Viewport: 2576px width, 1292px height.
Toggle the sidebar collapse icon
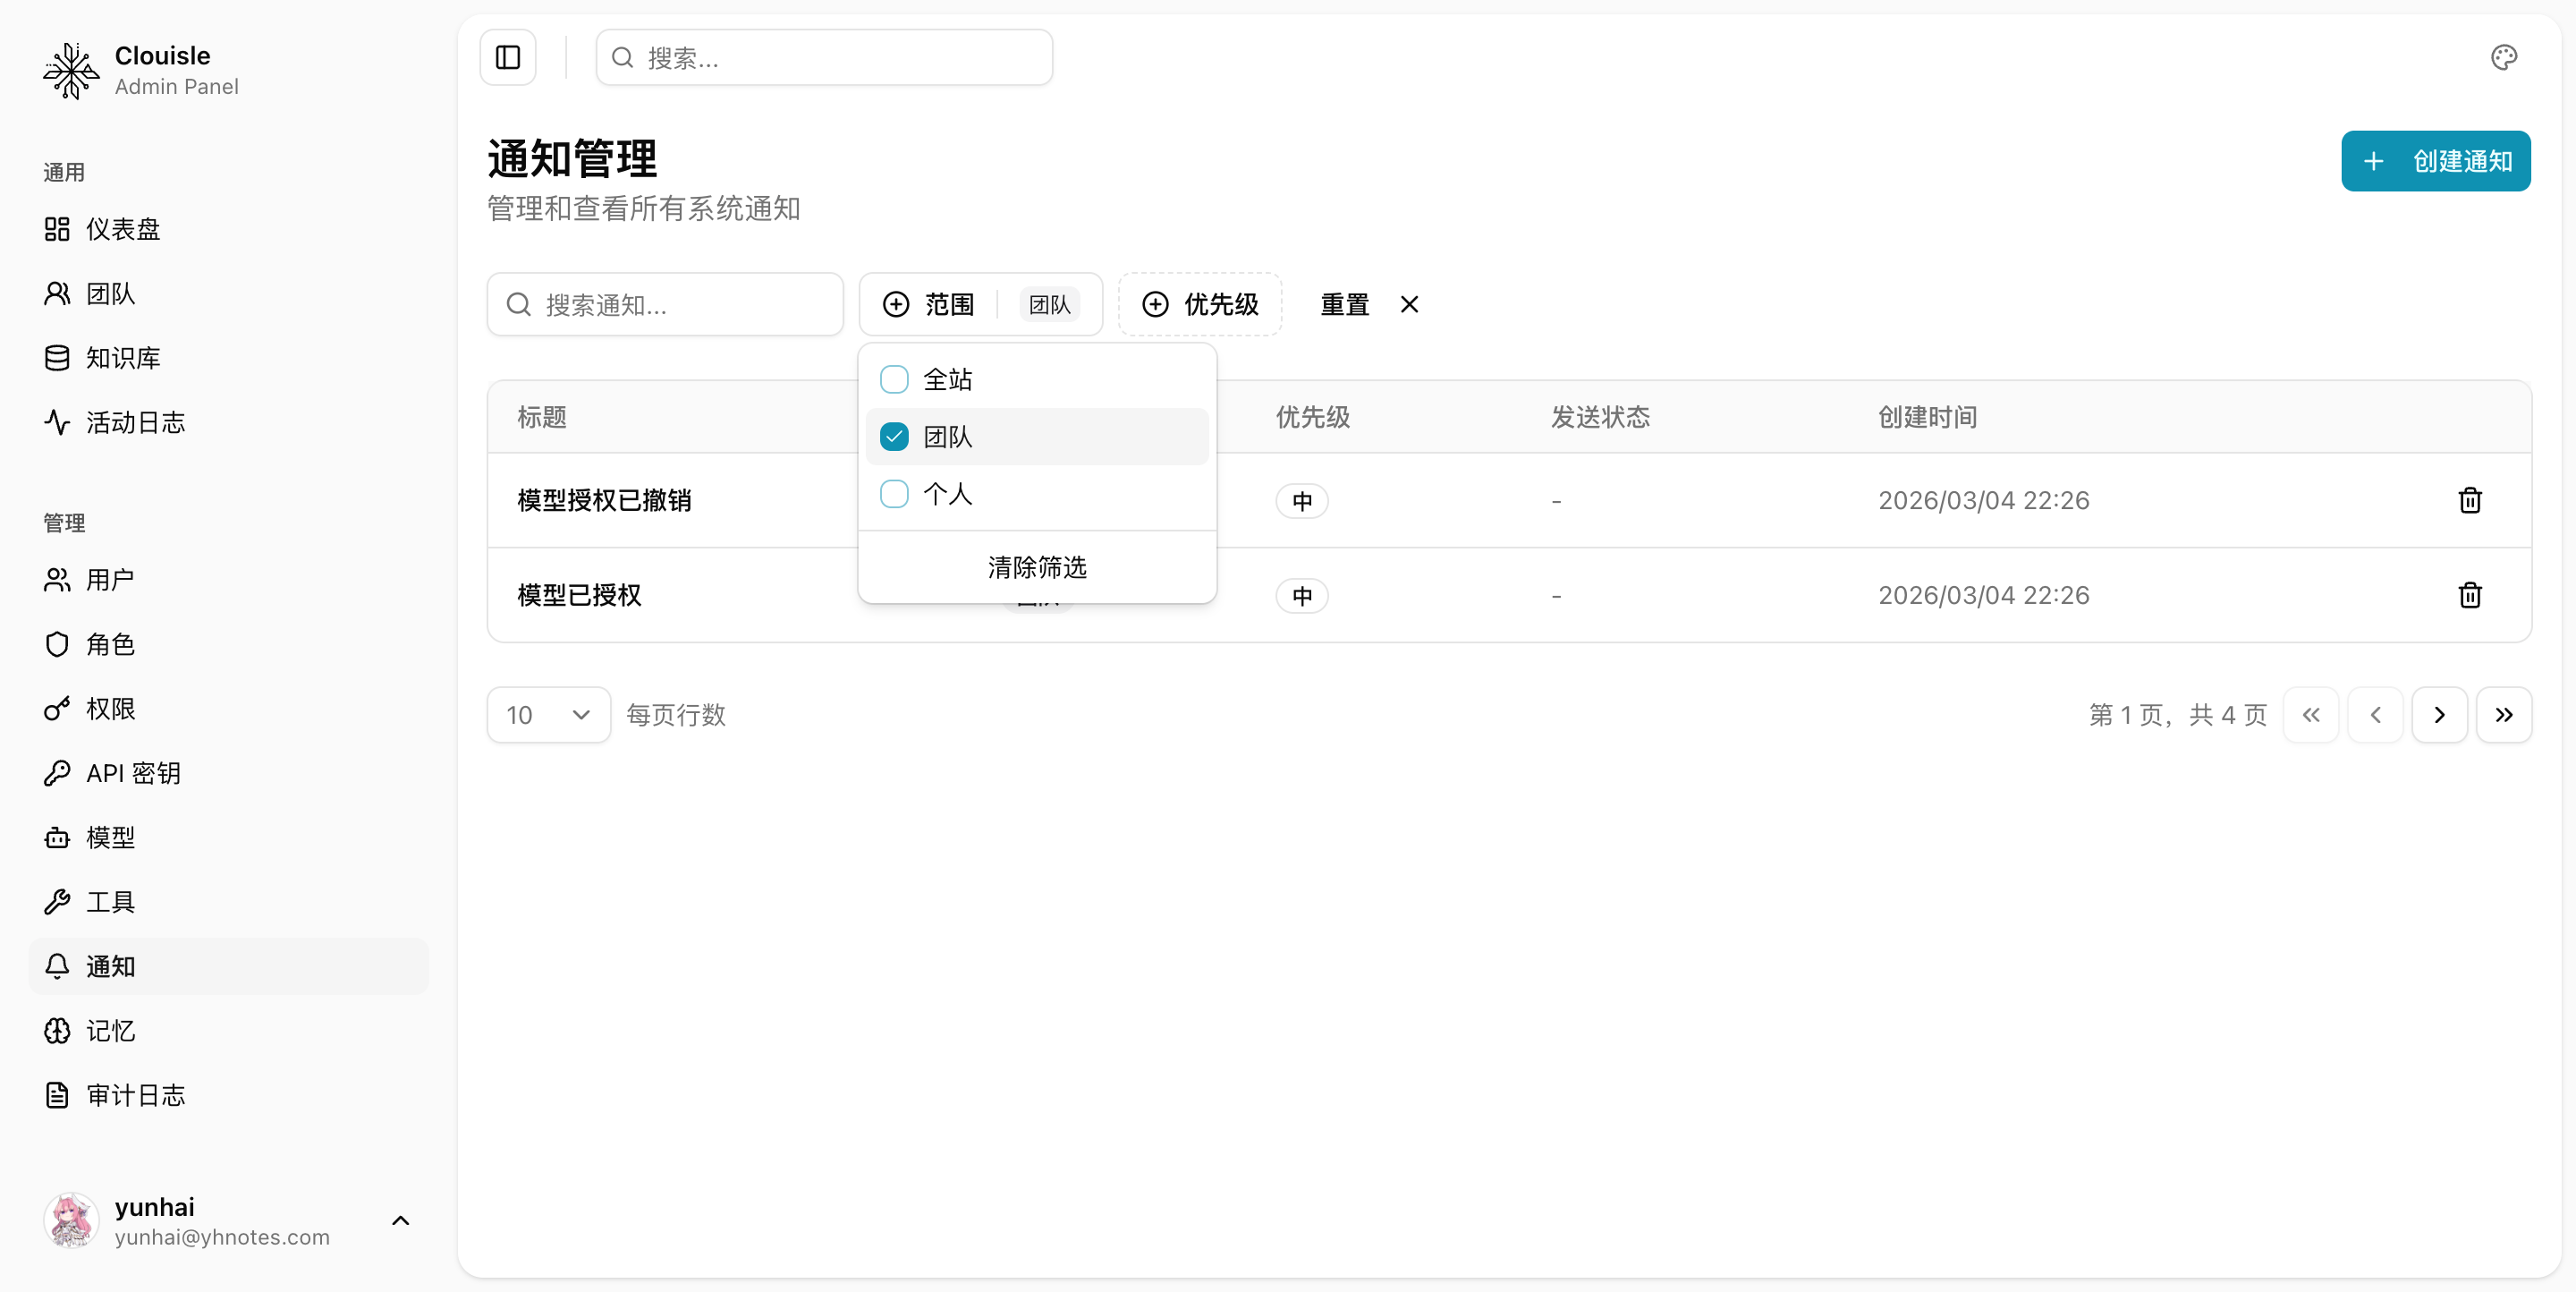[507, 57]
